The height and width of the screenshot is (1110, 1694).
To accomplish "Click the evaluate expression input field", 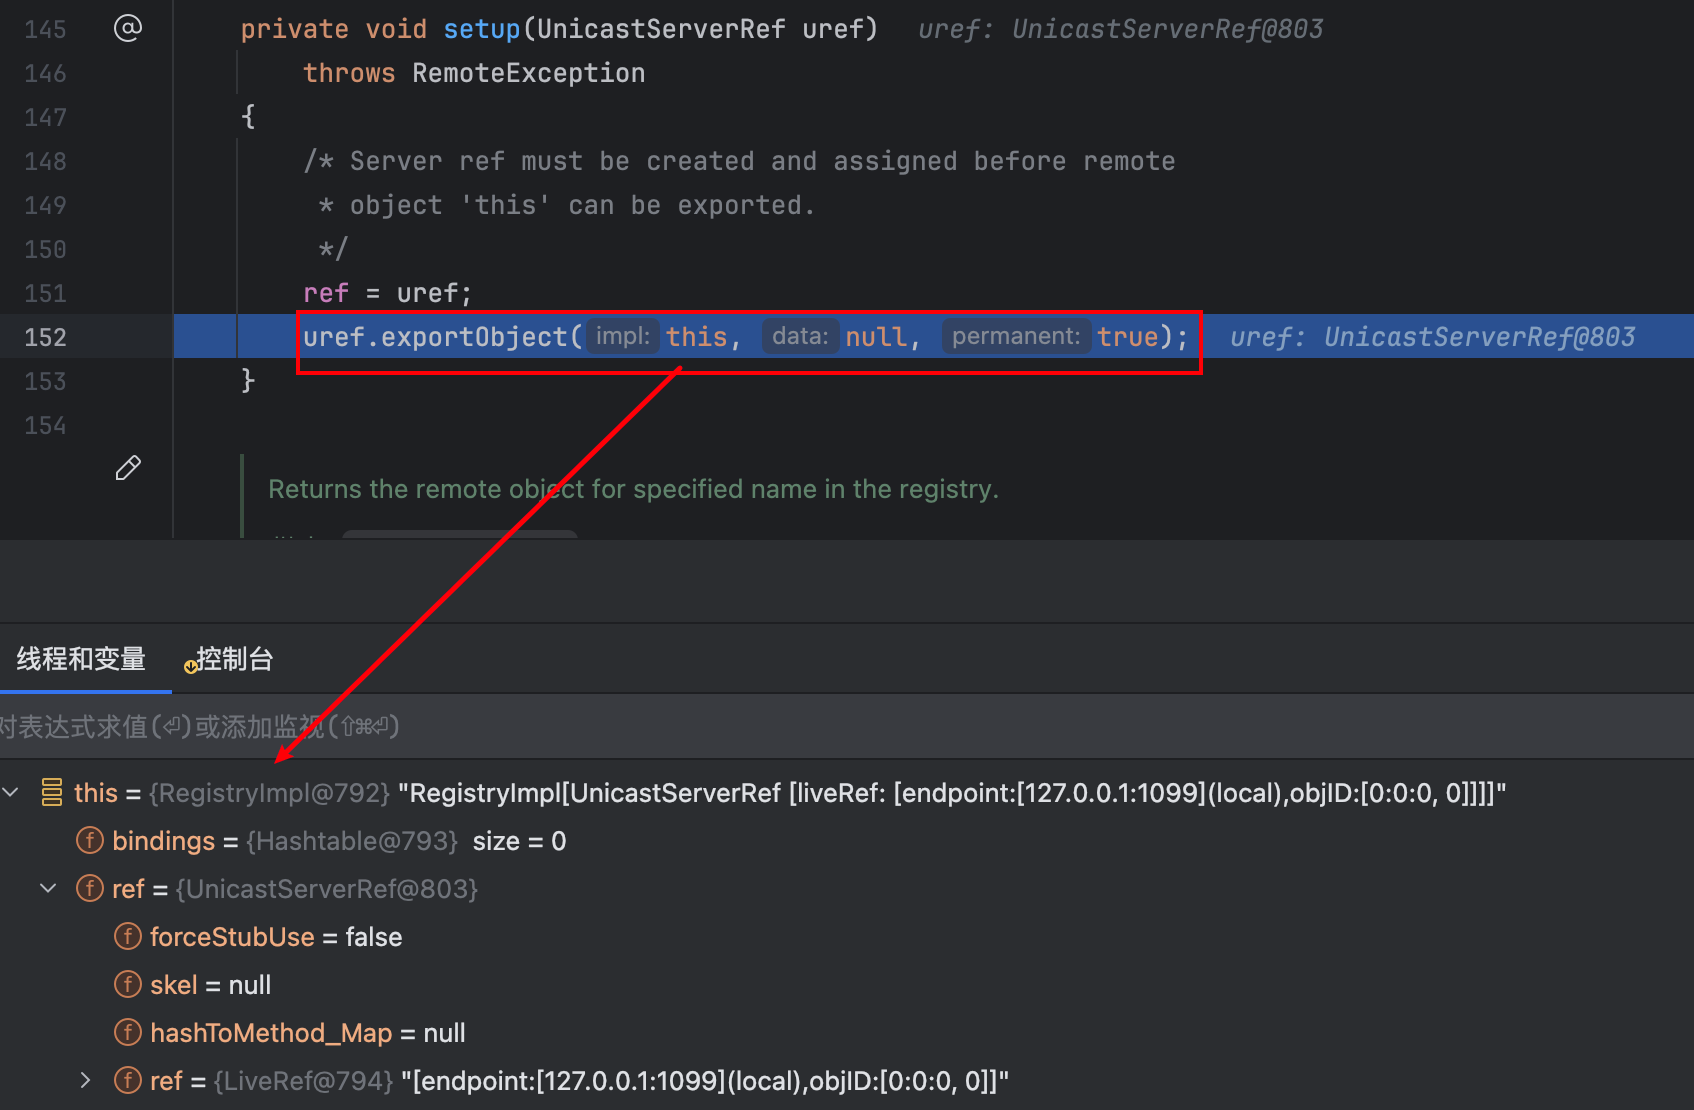I will pyautogui.click(x=847, y=726).
